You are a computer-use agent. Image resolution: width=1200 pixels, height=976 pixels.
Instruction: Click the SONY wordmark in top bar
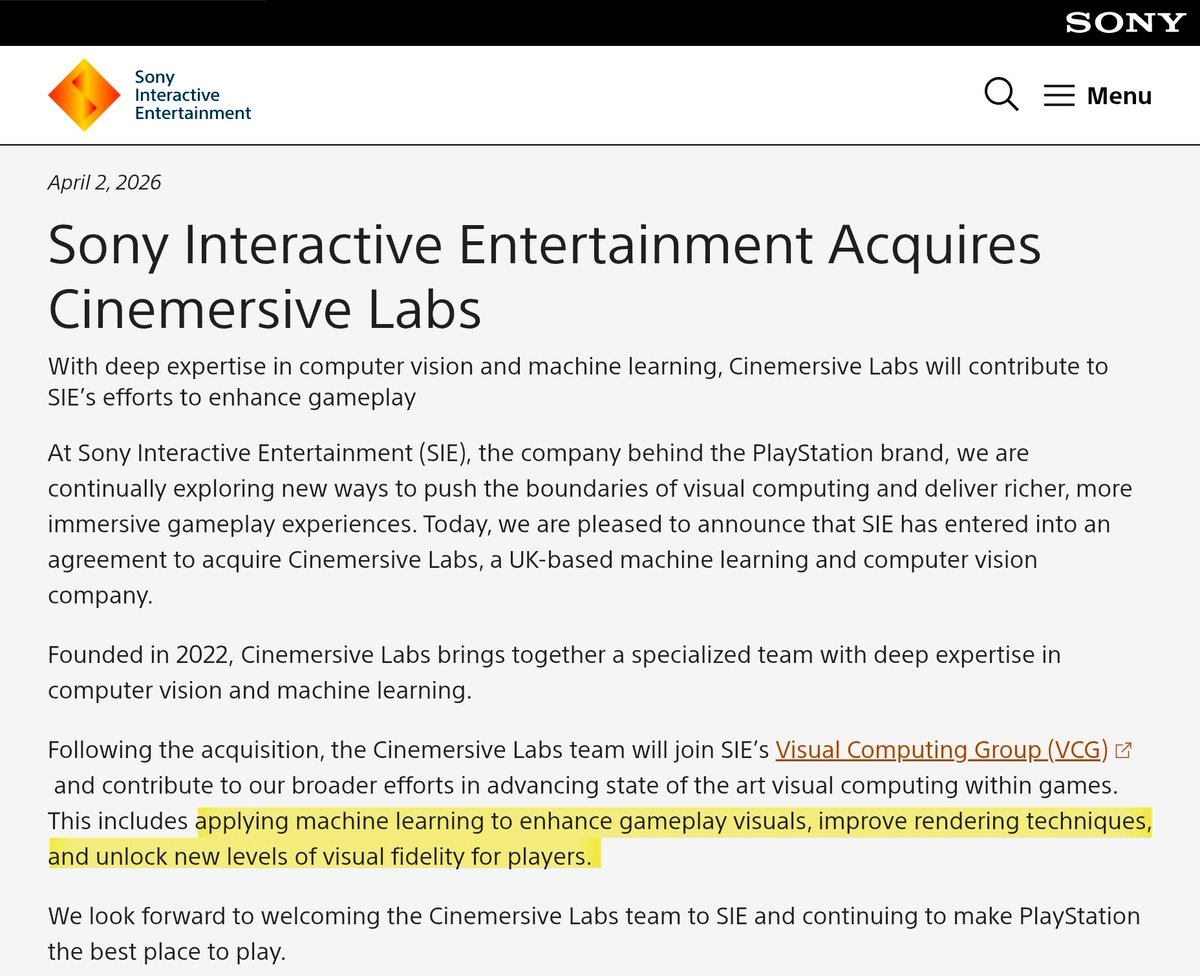pyautogui.click(x=1125, y=23)
